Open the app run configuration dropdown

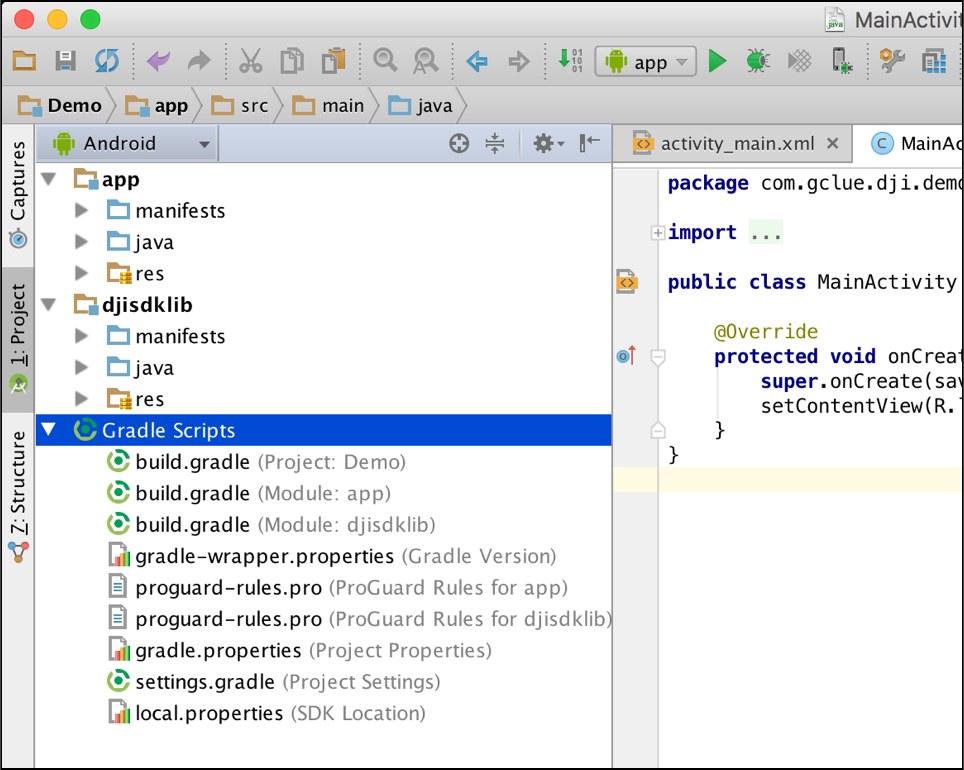[x=646, y=62]
